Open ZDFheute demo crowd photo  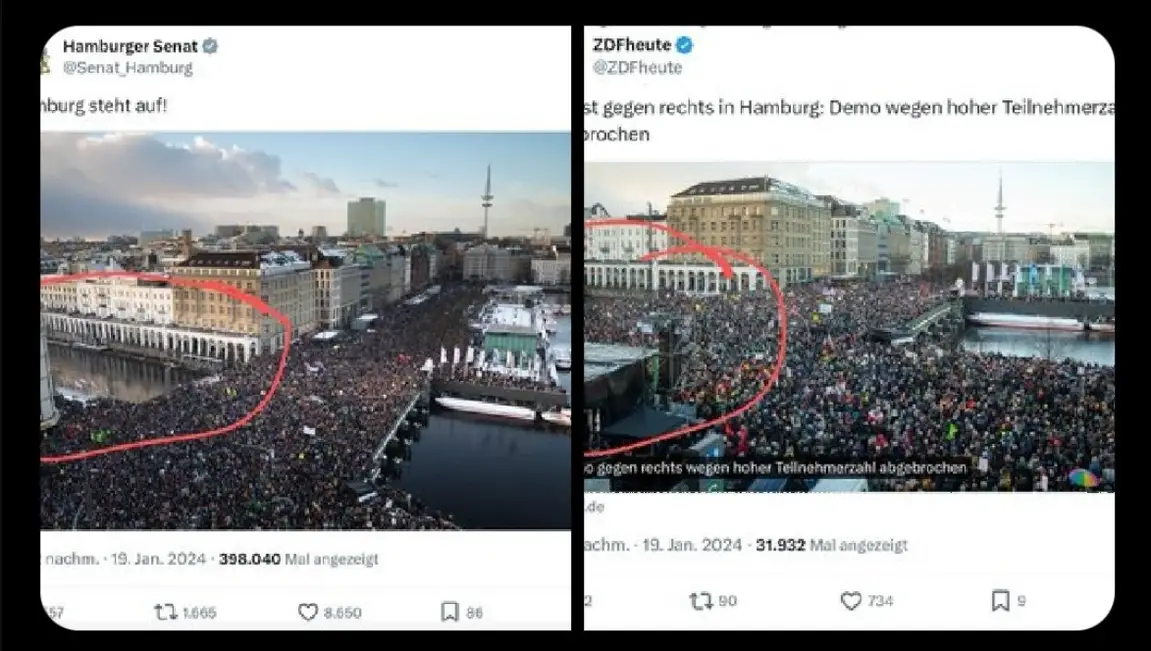849,327
